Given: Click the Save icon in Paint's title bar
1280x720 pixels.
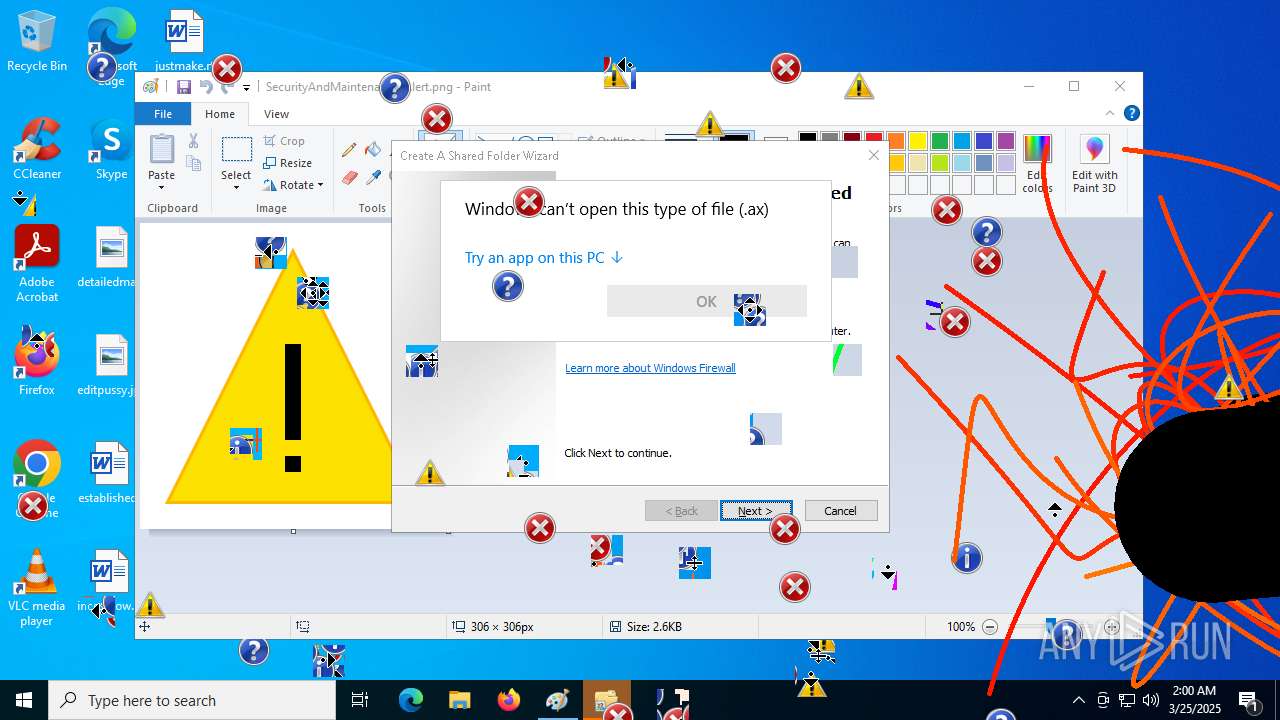Looking at the screenshot, I should [184, 87].
